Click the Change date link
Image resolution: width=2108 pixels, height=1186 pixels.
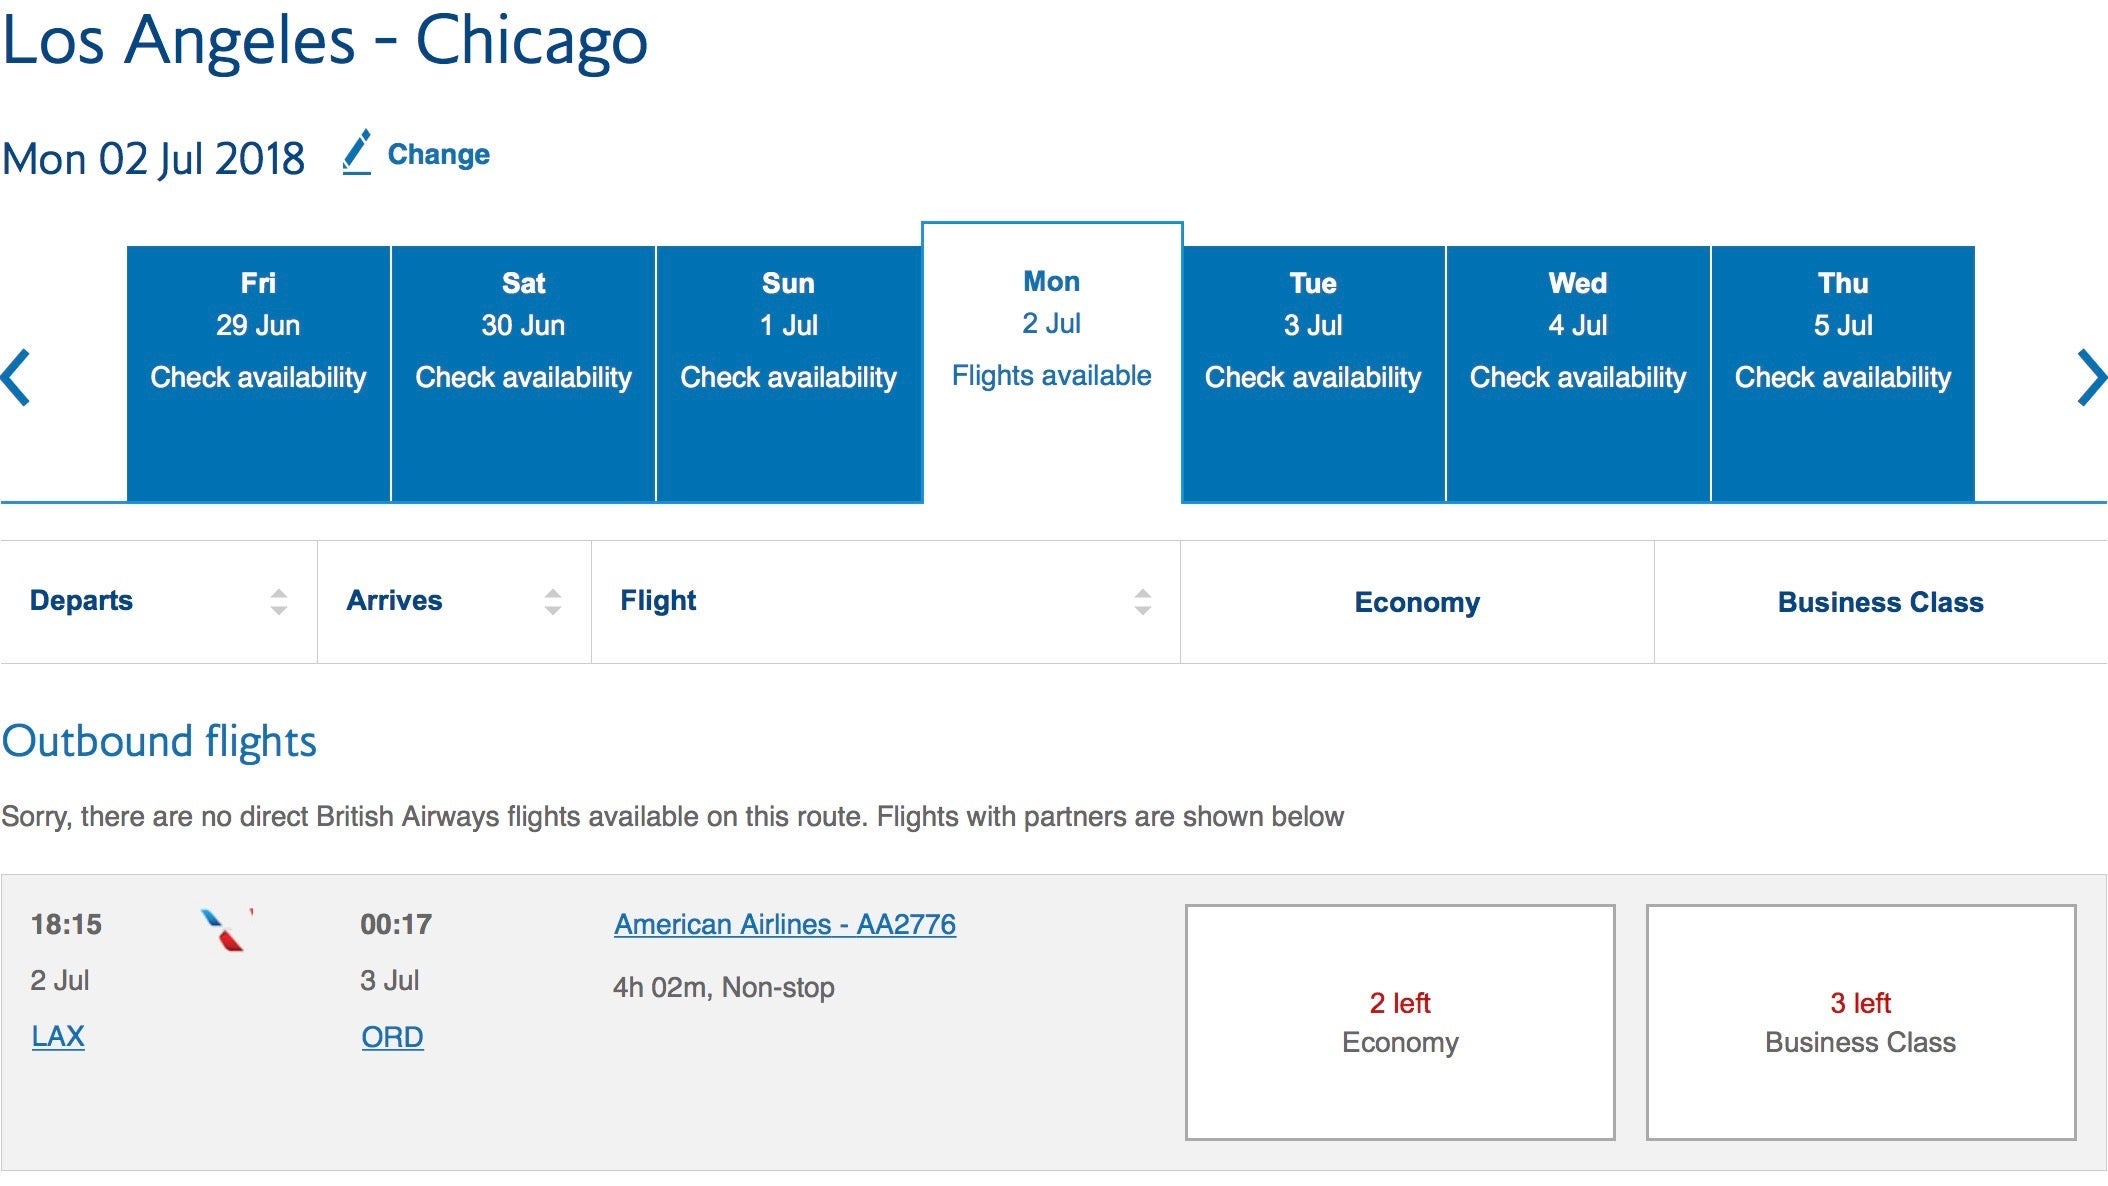coord(438,155)
